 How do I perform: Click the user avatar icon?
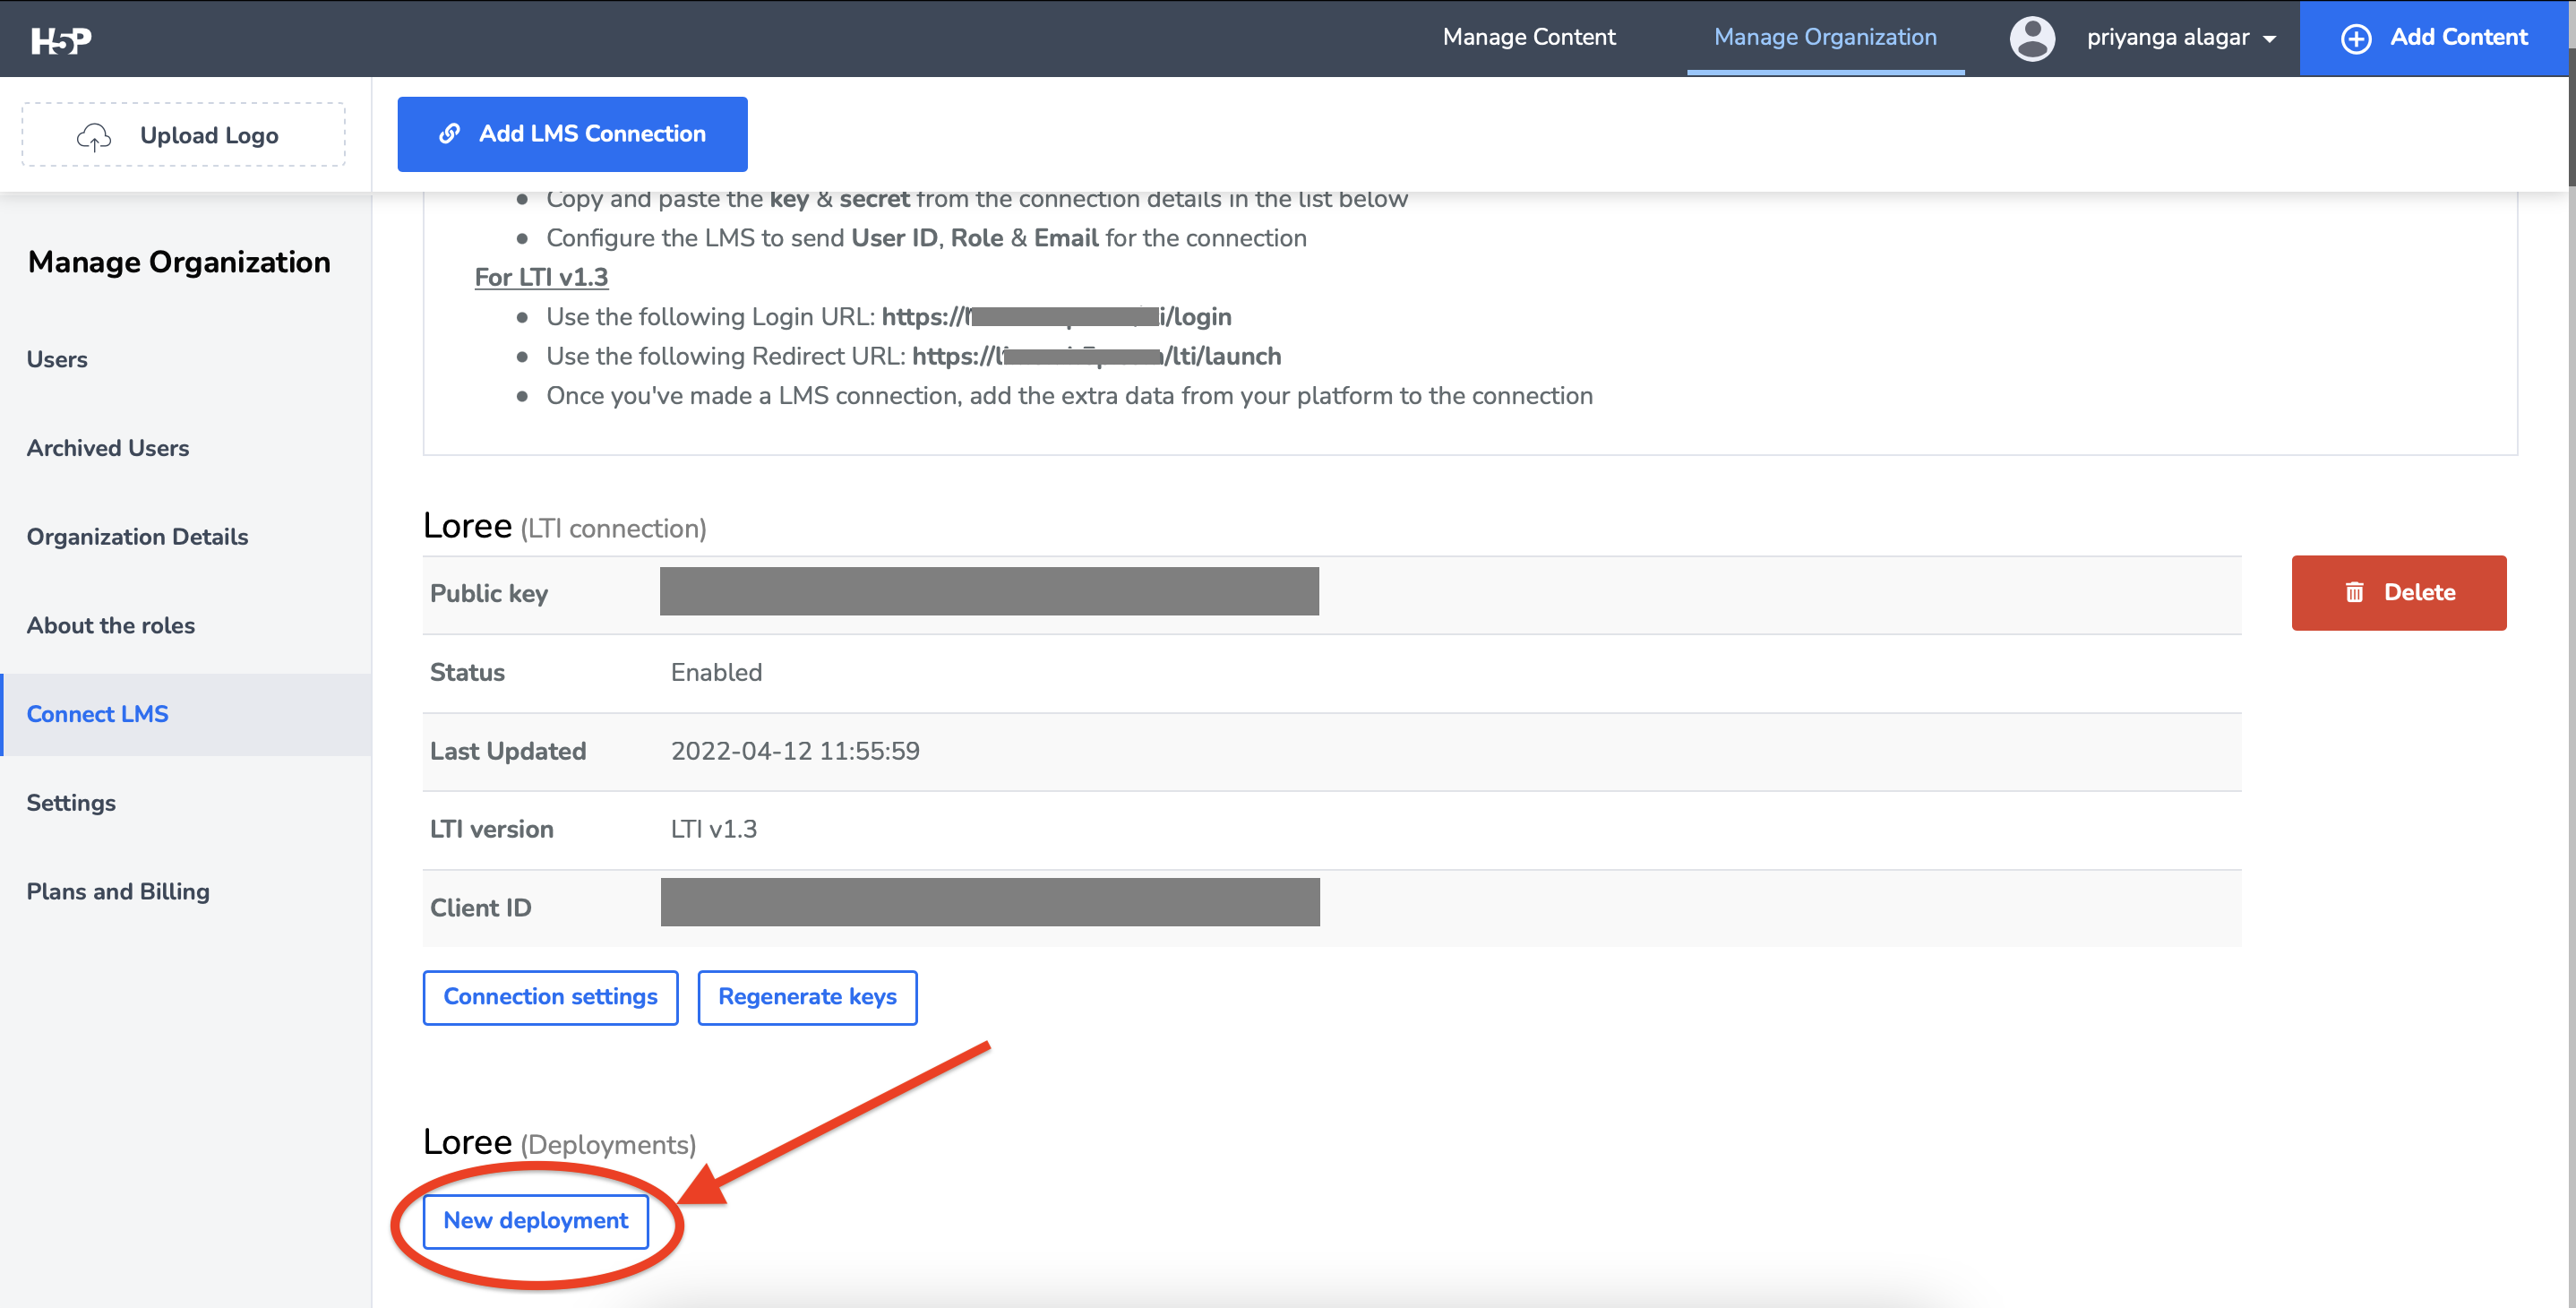coord(2032,38)
